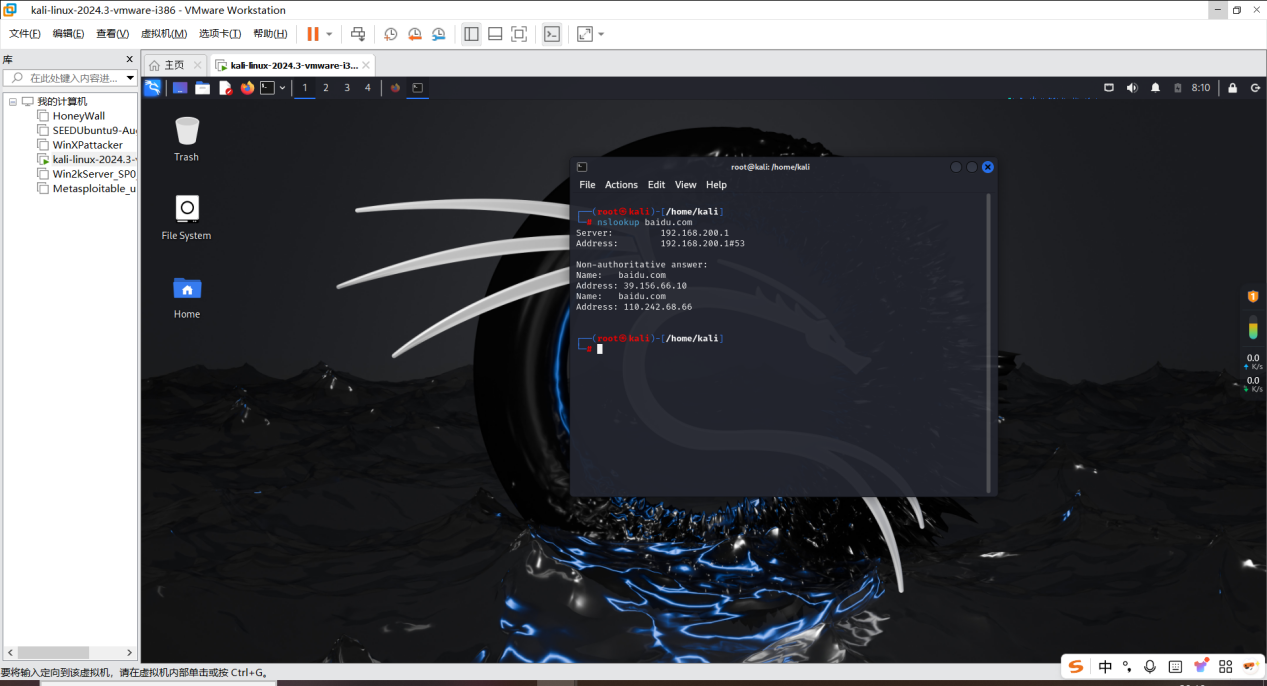This screenshot has width=1267, height=686.
Task: Launch Firefox from the Kali panel
Action: (x=247, y=88)
